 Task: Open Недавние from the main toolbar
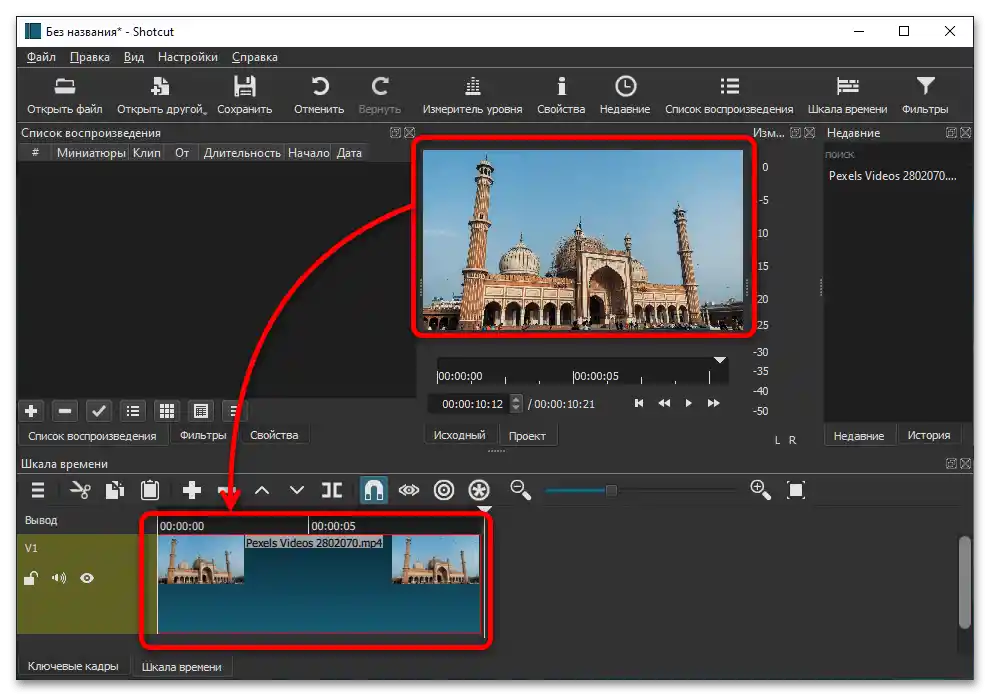(625, 95)
